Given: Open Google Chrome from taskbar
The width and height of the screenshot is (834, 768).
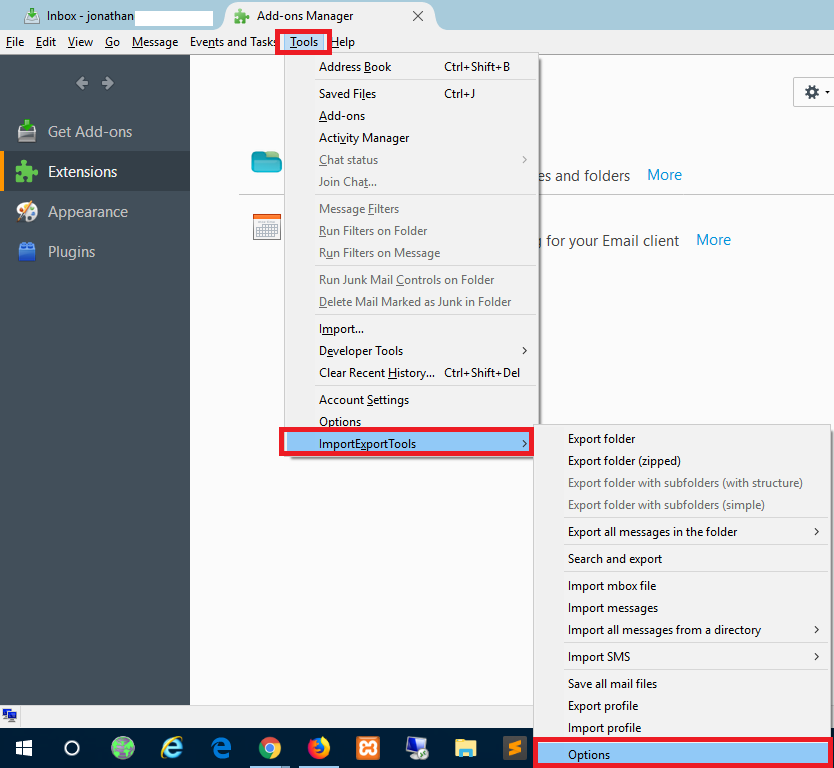Looking at the screenshot, I should [x=270, y=748].
